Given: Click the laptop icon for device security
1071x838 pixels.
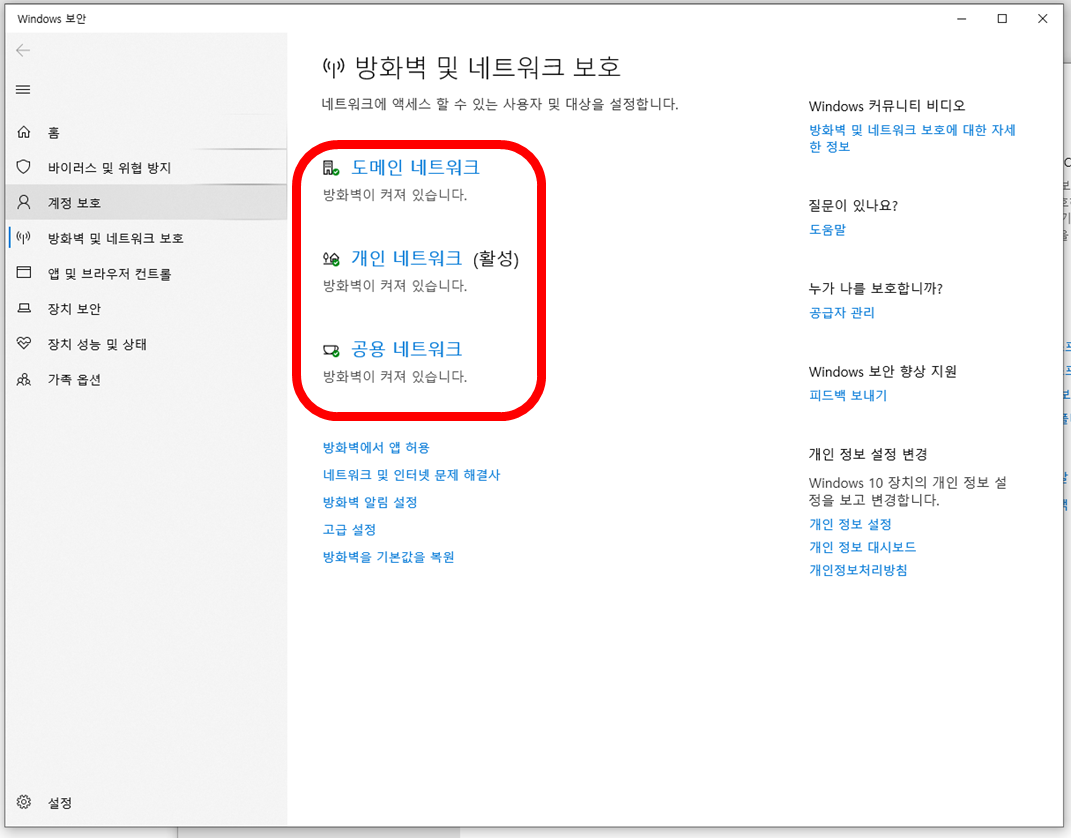Looking at the screenshot, I should pyautogui.click(x=24, y=308).
